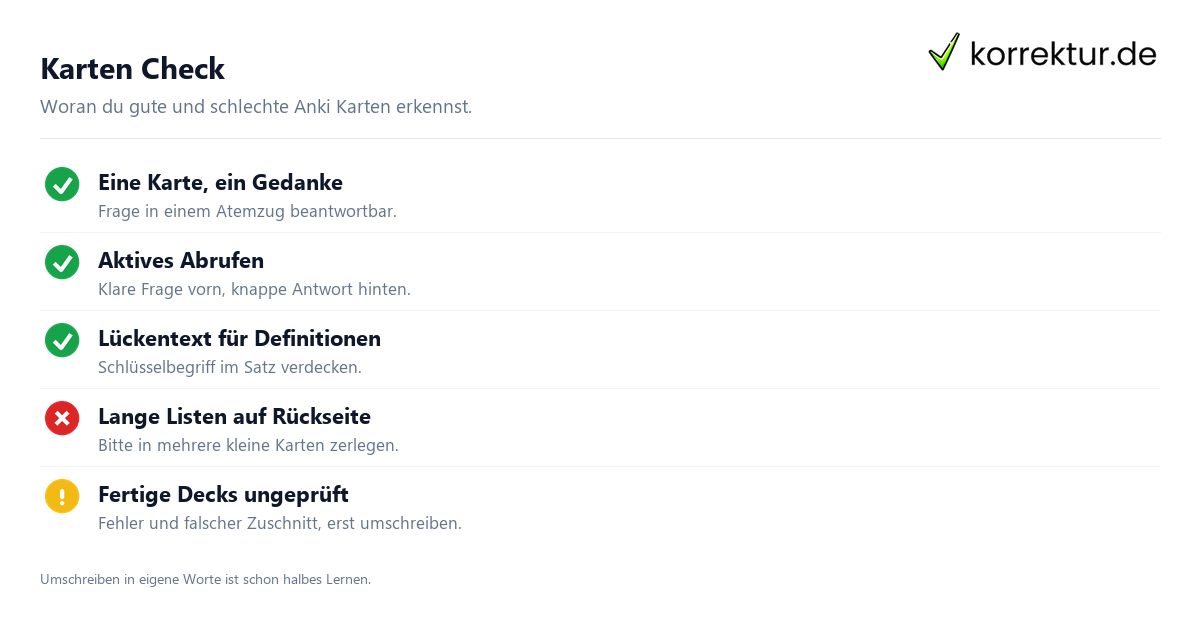Open the korrektur.de logo text
This screenshot has height=630, width=1200.
pyautogui.click(x=1063, y=53)
